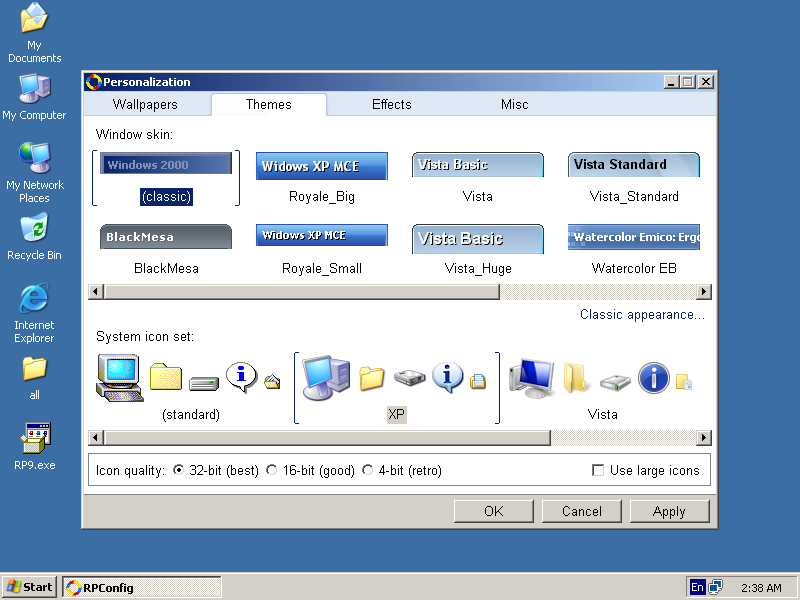The width and height of the screenshot is (800, 600).
Task: Select 16-bit (good) icon quality
Action: pos(272,470)
